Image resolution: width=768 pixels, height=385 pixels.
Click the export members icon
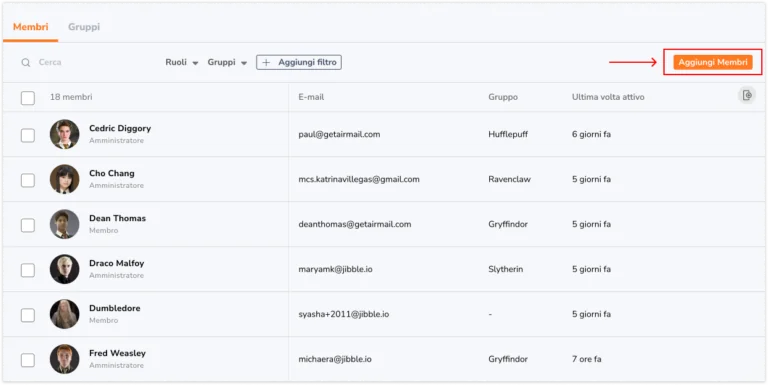pos(747,95)
